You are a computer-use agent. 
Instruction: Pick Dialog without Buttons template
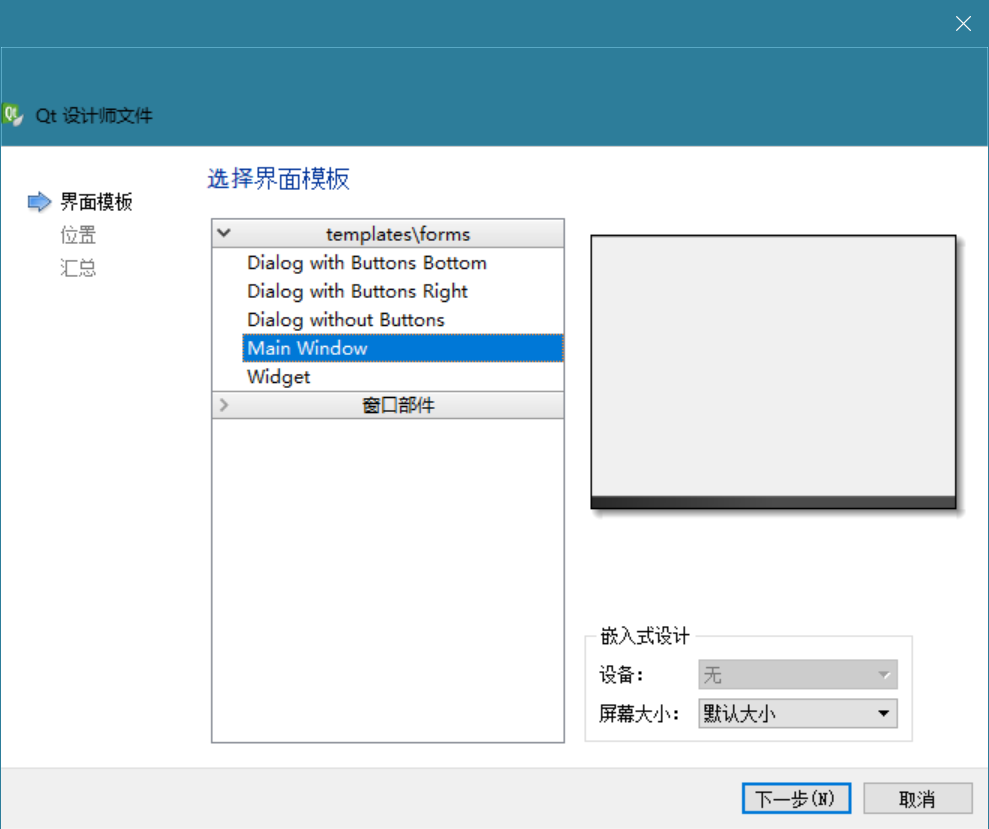(x=346, y=320)
